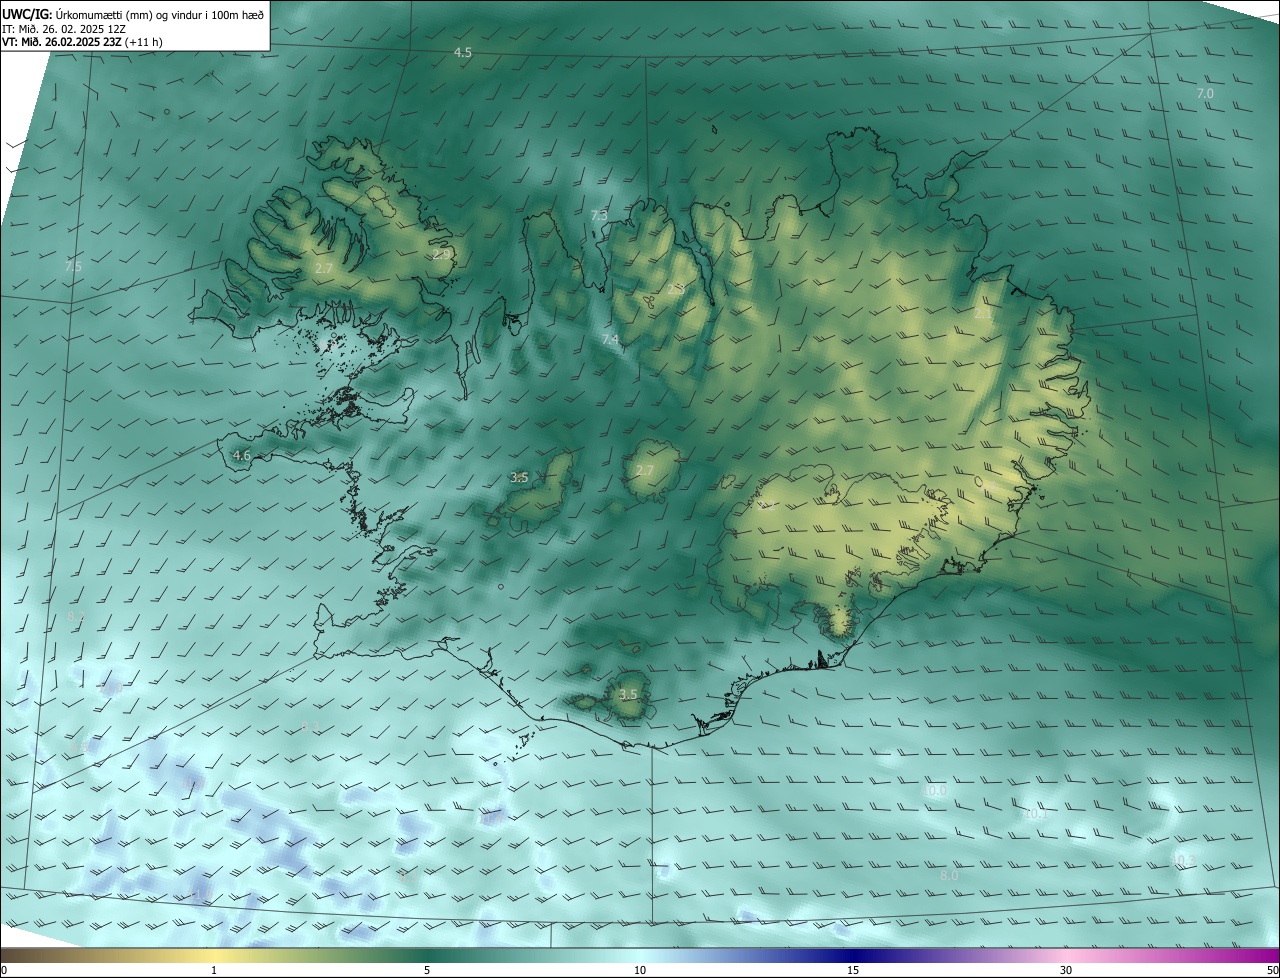Image resolution: width=1280 pixels, height=978 pixels.
Task: Click the '7.4' value label on the map
Action: click(x=610, y=341)
